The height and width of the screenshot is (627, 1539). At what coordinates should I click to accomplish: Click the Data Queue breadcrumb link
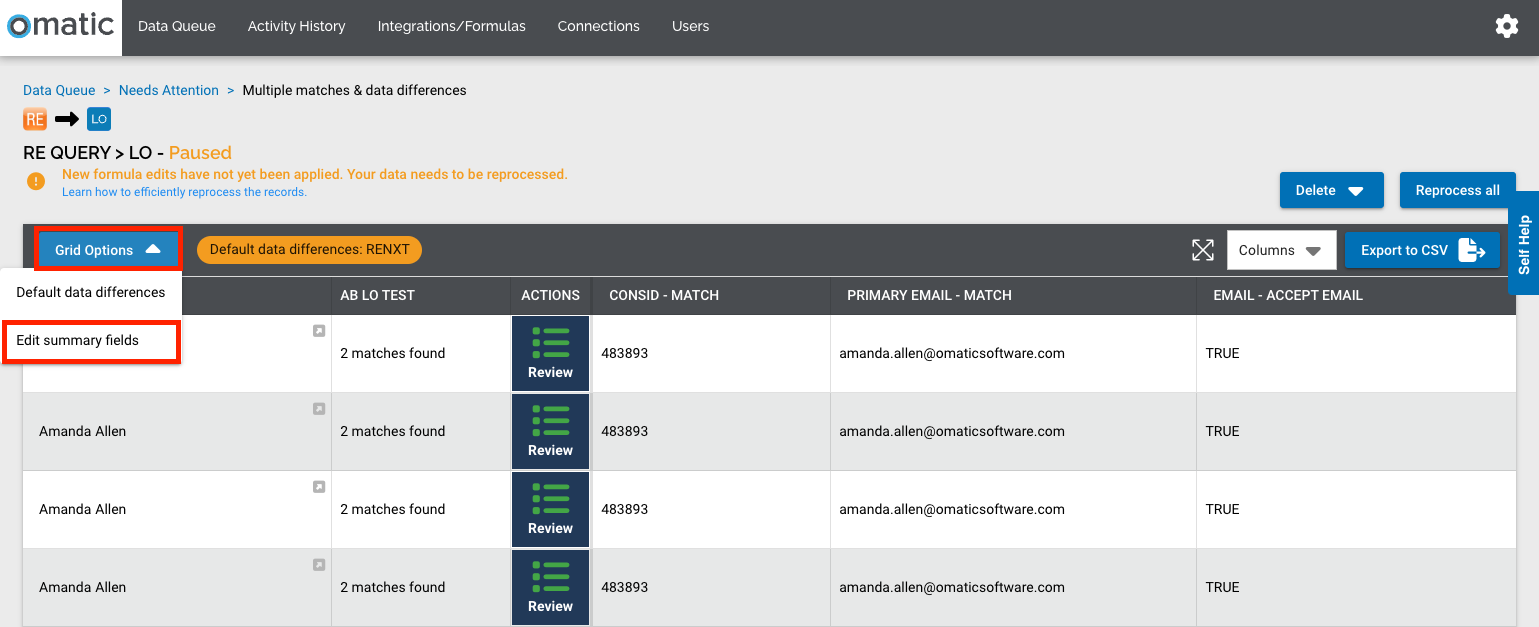[x=59, y=90]
